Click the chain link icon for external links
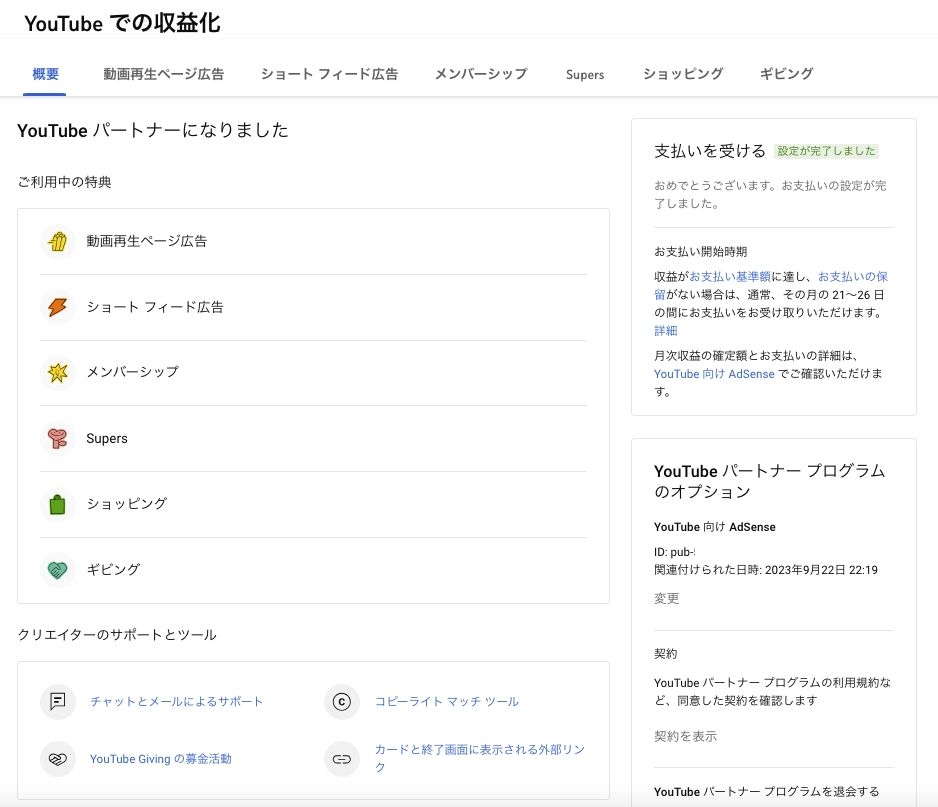 [x=342, y=759]
